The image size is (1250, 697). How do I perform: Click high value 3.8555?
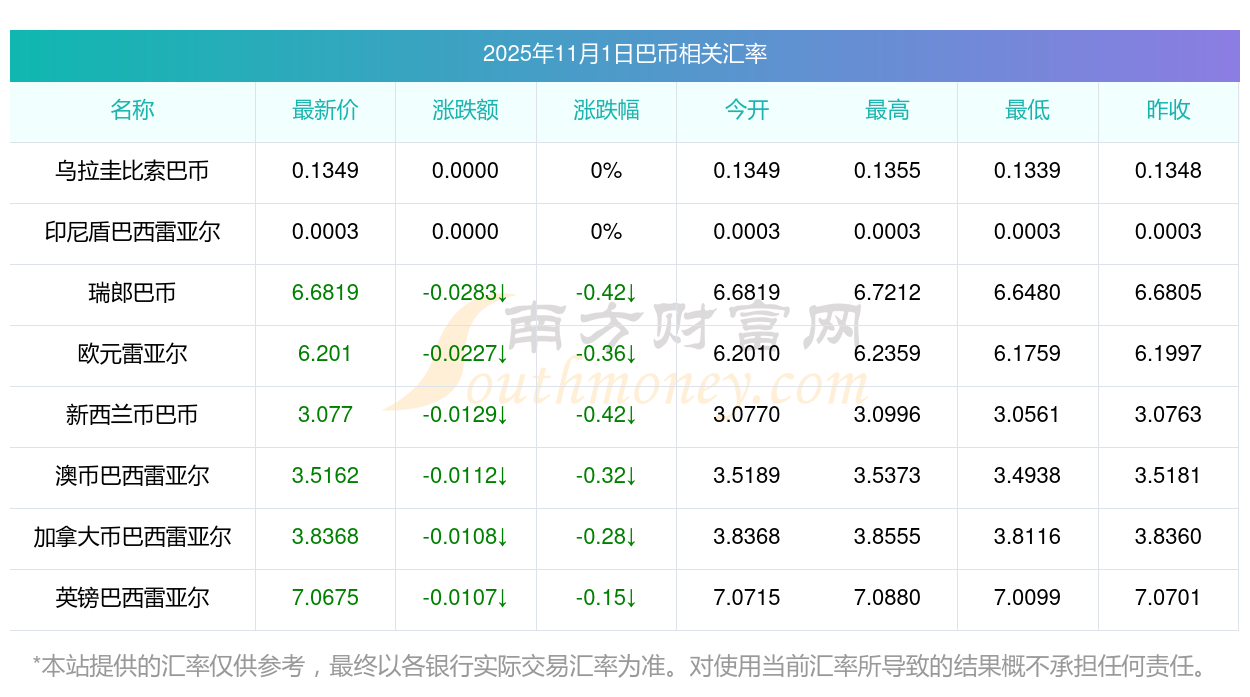click(x=887, y=537)
